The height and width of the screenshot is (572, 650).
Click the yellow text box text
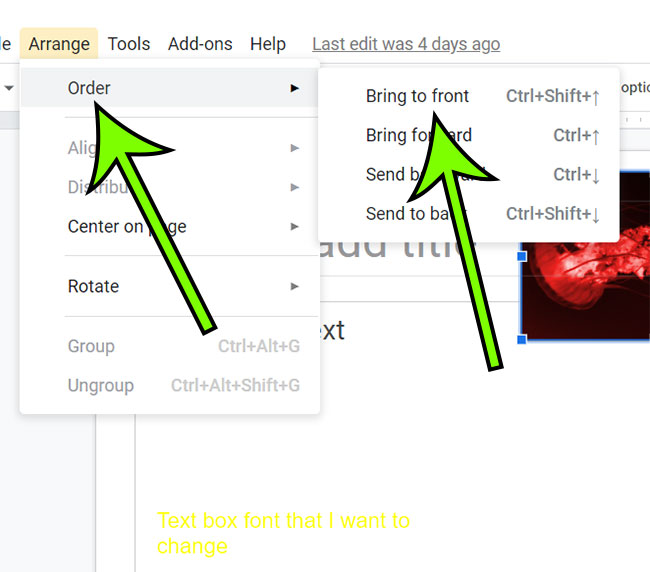[283, 533]
